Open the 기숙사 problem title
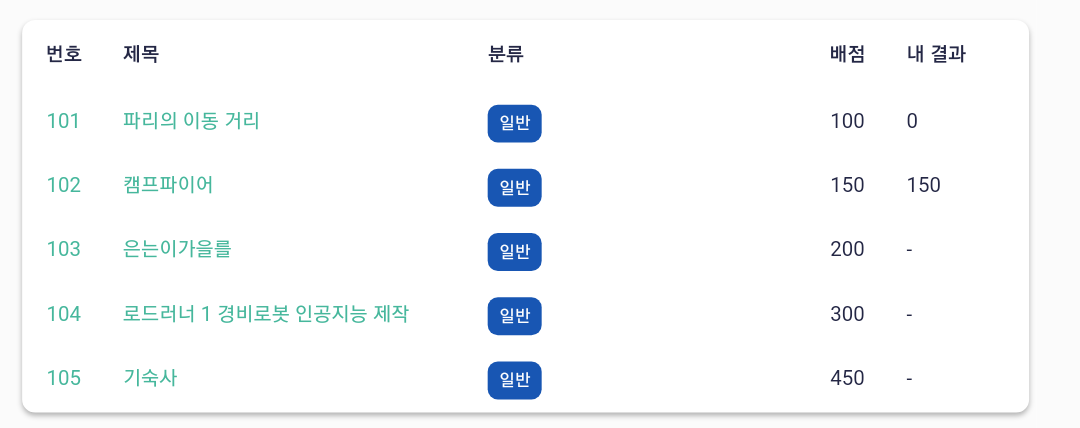1080x428 pixels. pyautogui.click(x=149, y=378)
